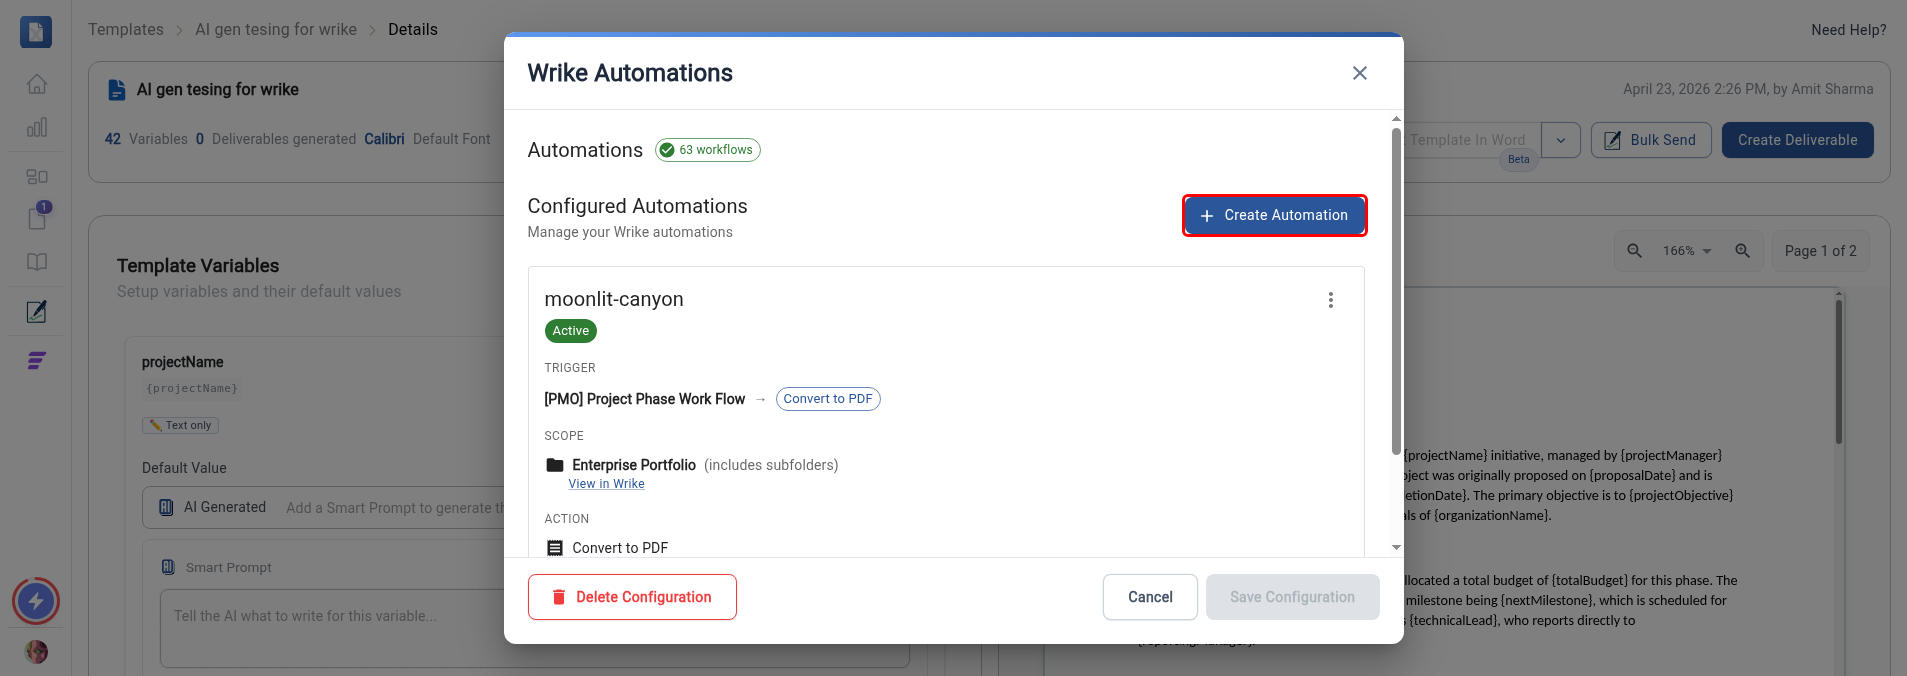Open the analytics bar chart icon
Screen dimensions: 1907x676
37,128
